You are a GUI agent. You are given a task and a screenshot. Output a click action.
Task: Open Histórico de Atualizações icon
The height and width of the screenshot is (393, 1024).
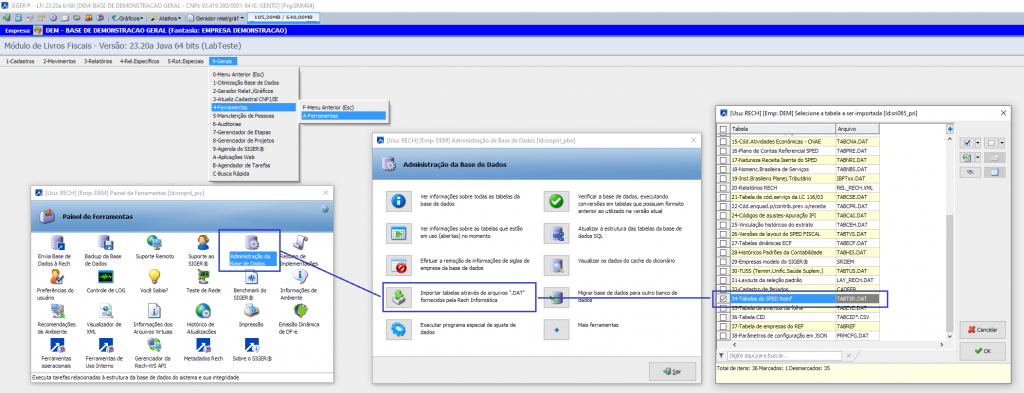204,311
